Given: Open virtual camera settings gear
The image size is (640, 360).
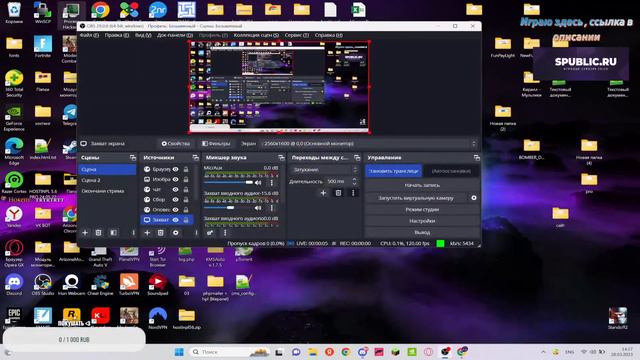Looking at the screenshot, I should [474, 198].
